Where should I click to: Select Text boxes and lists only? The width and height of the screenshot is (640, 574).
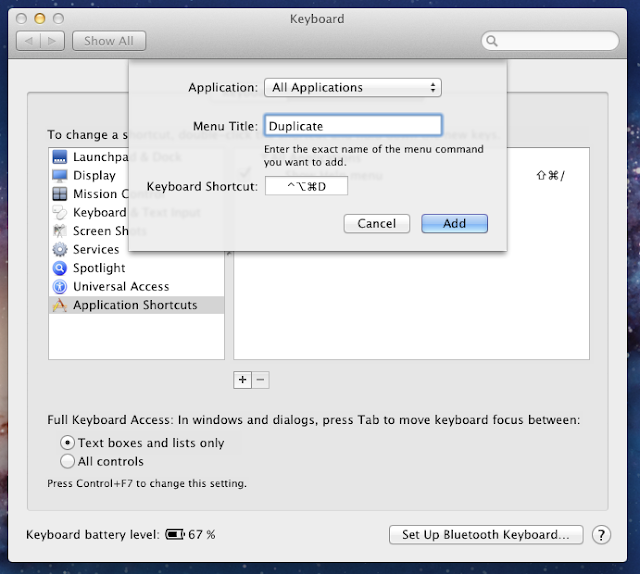[x=67, y=443]
